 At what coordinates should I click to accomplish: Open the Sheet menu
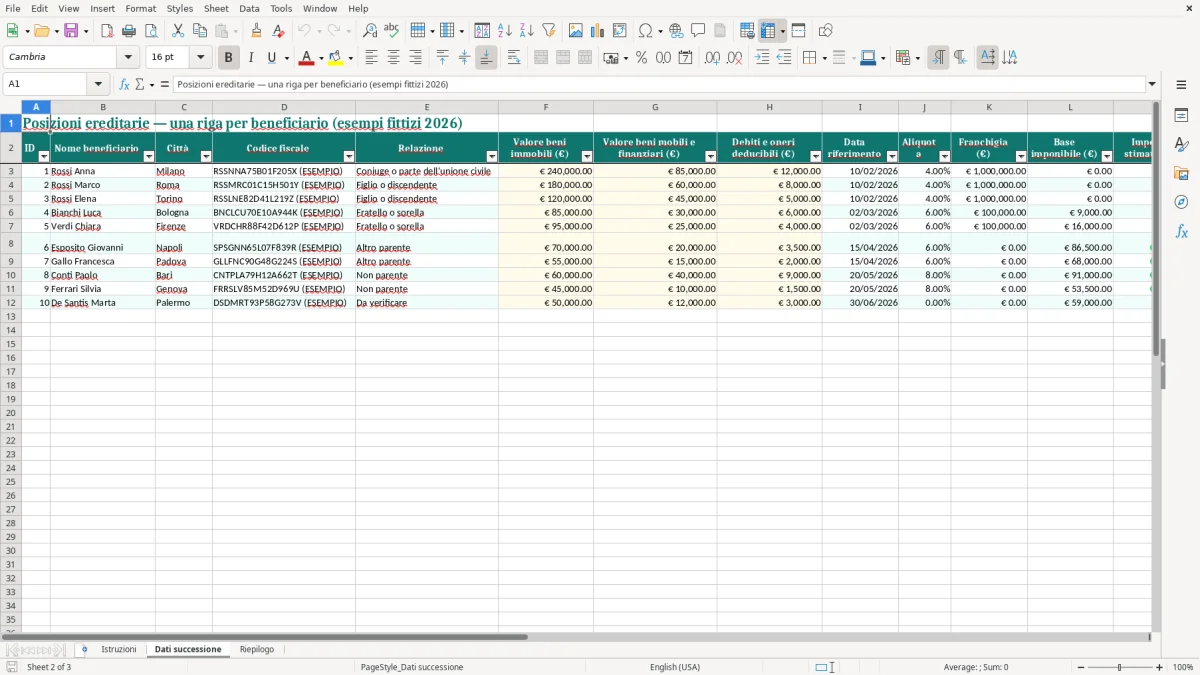coord(216,8)
